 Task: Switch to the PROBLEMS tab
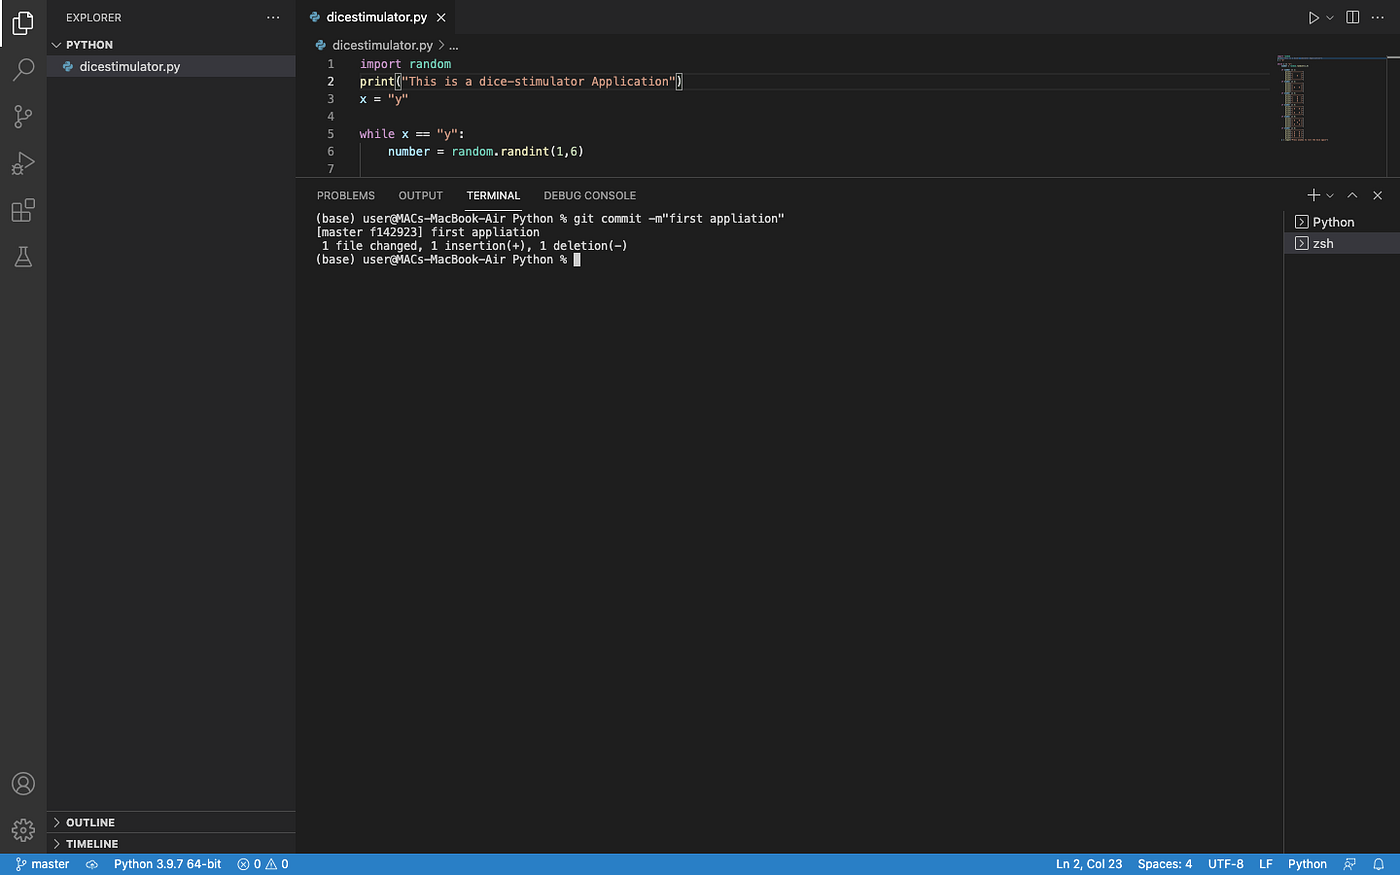[x=345, y=195]
